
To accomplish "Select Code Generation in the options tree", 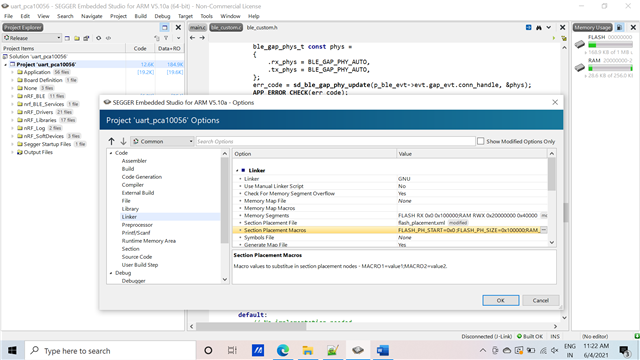I will point(142,177).
